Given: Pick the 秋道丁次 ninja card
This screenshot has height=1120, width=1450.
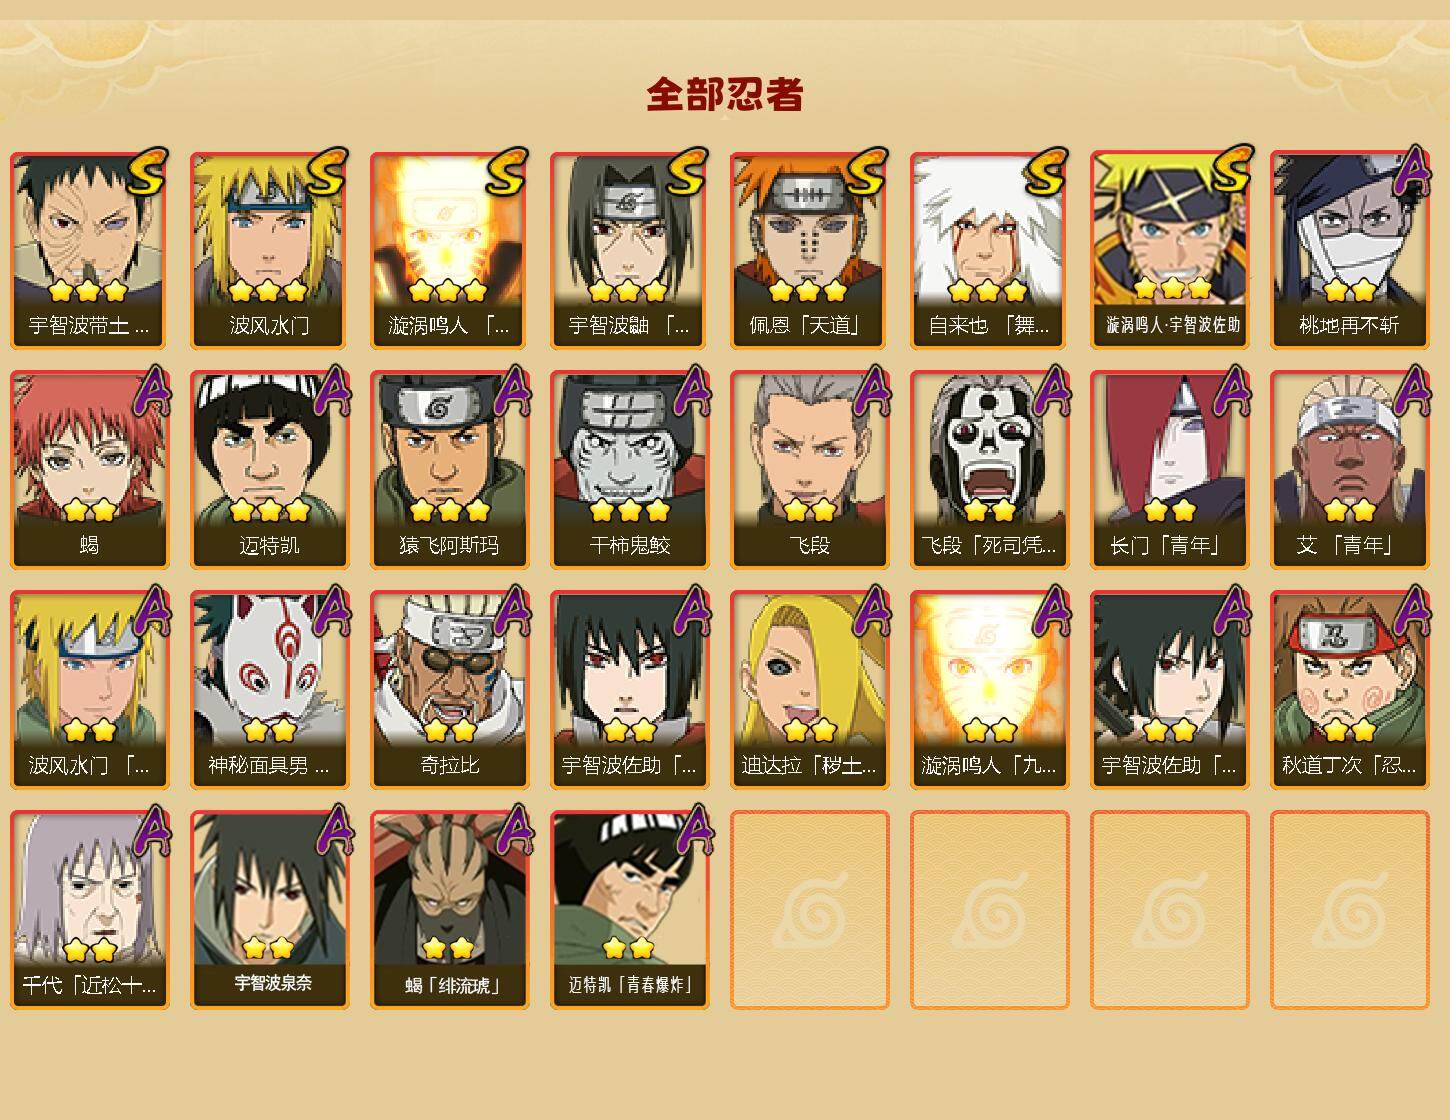Looking at the screenshot, I should (1349, 690).
